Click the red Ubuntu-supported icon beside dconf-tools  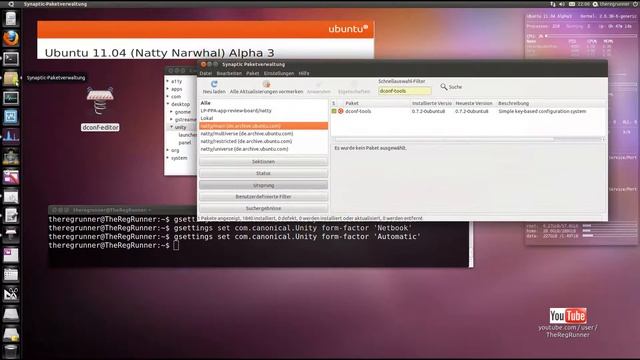click(340, 111)
